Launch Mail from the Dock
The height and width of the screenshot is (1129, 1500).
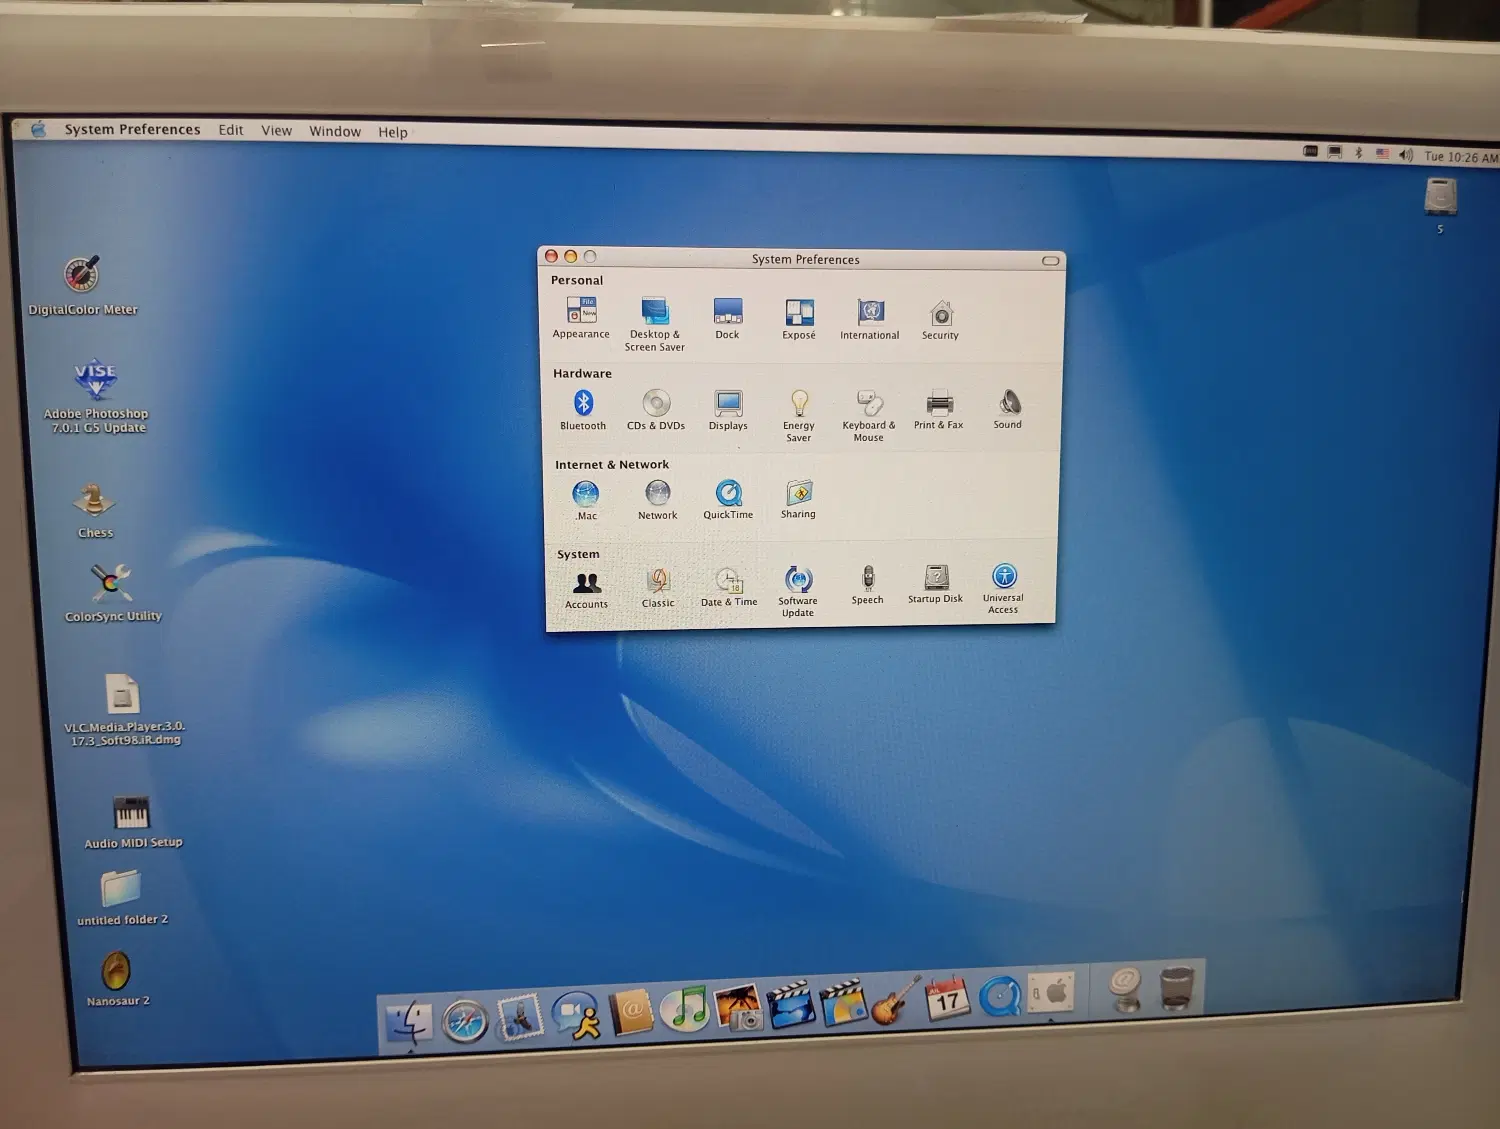(x=520, y=1018)
